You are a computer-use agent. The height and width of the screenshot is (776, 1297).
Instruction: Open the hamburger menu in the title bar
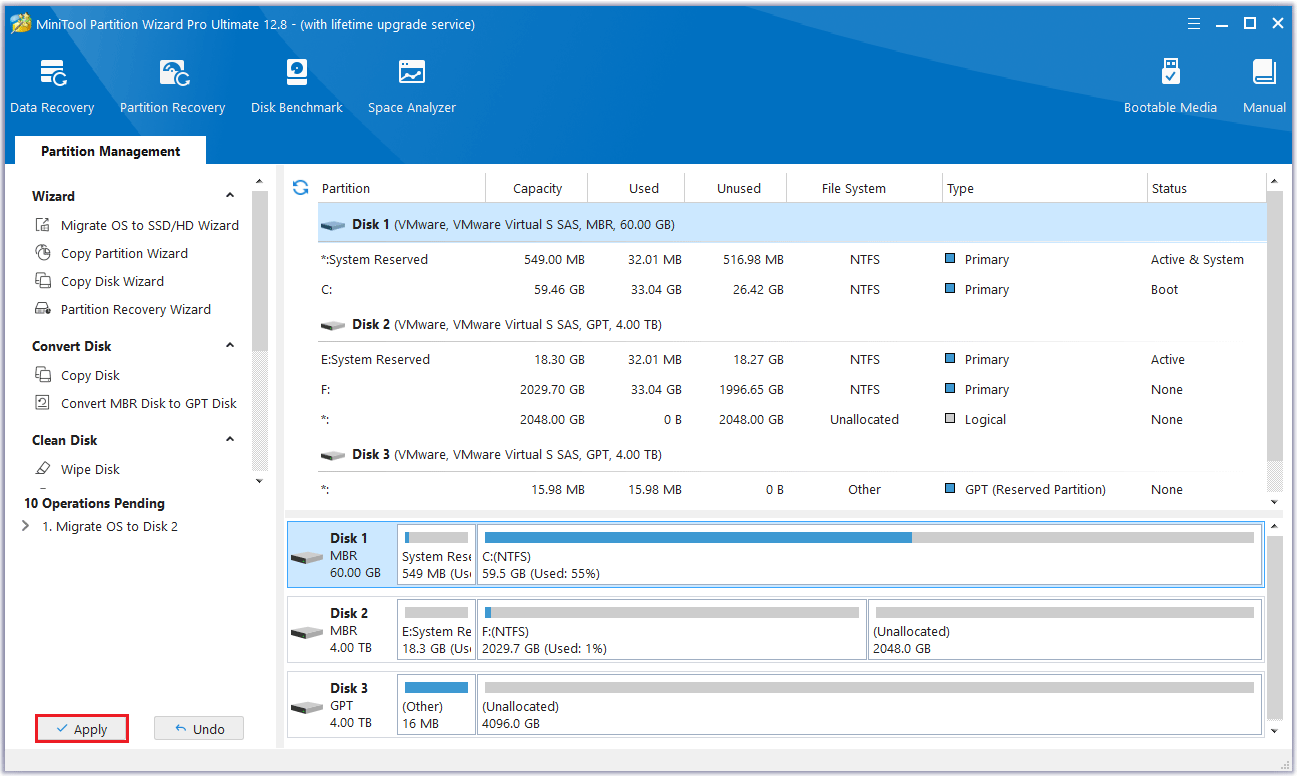pos(1193,23)
